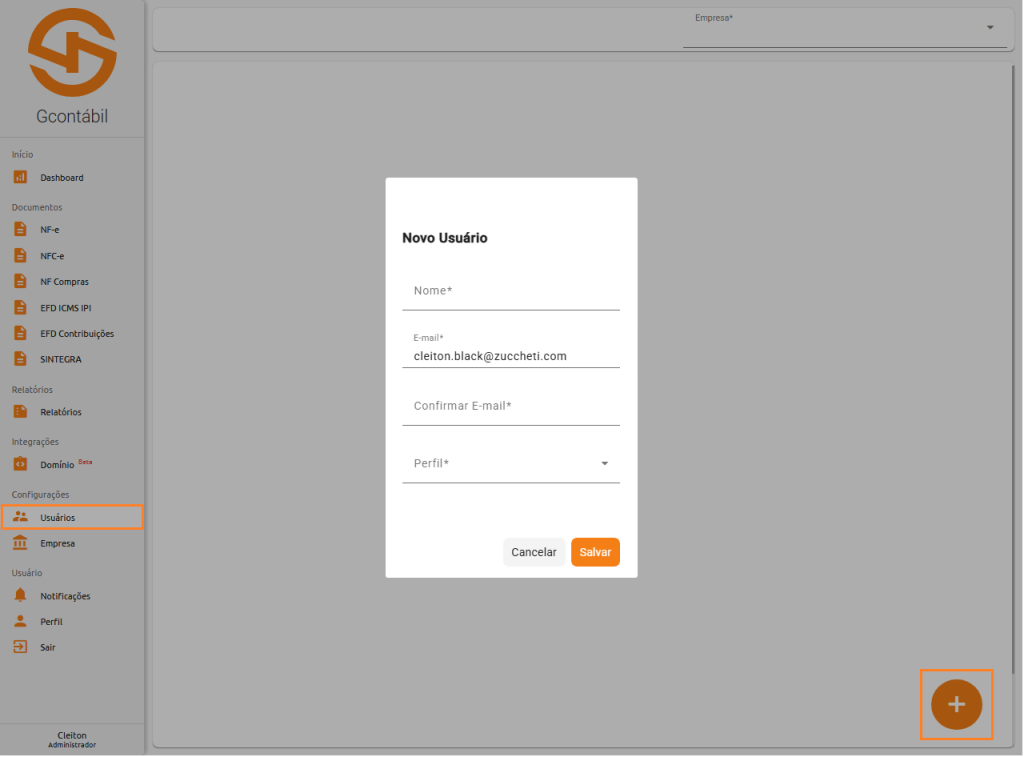
Task: Click the Empresa bank icon
Action: [20, 543]
